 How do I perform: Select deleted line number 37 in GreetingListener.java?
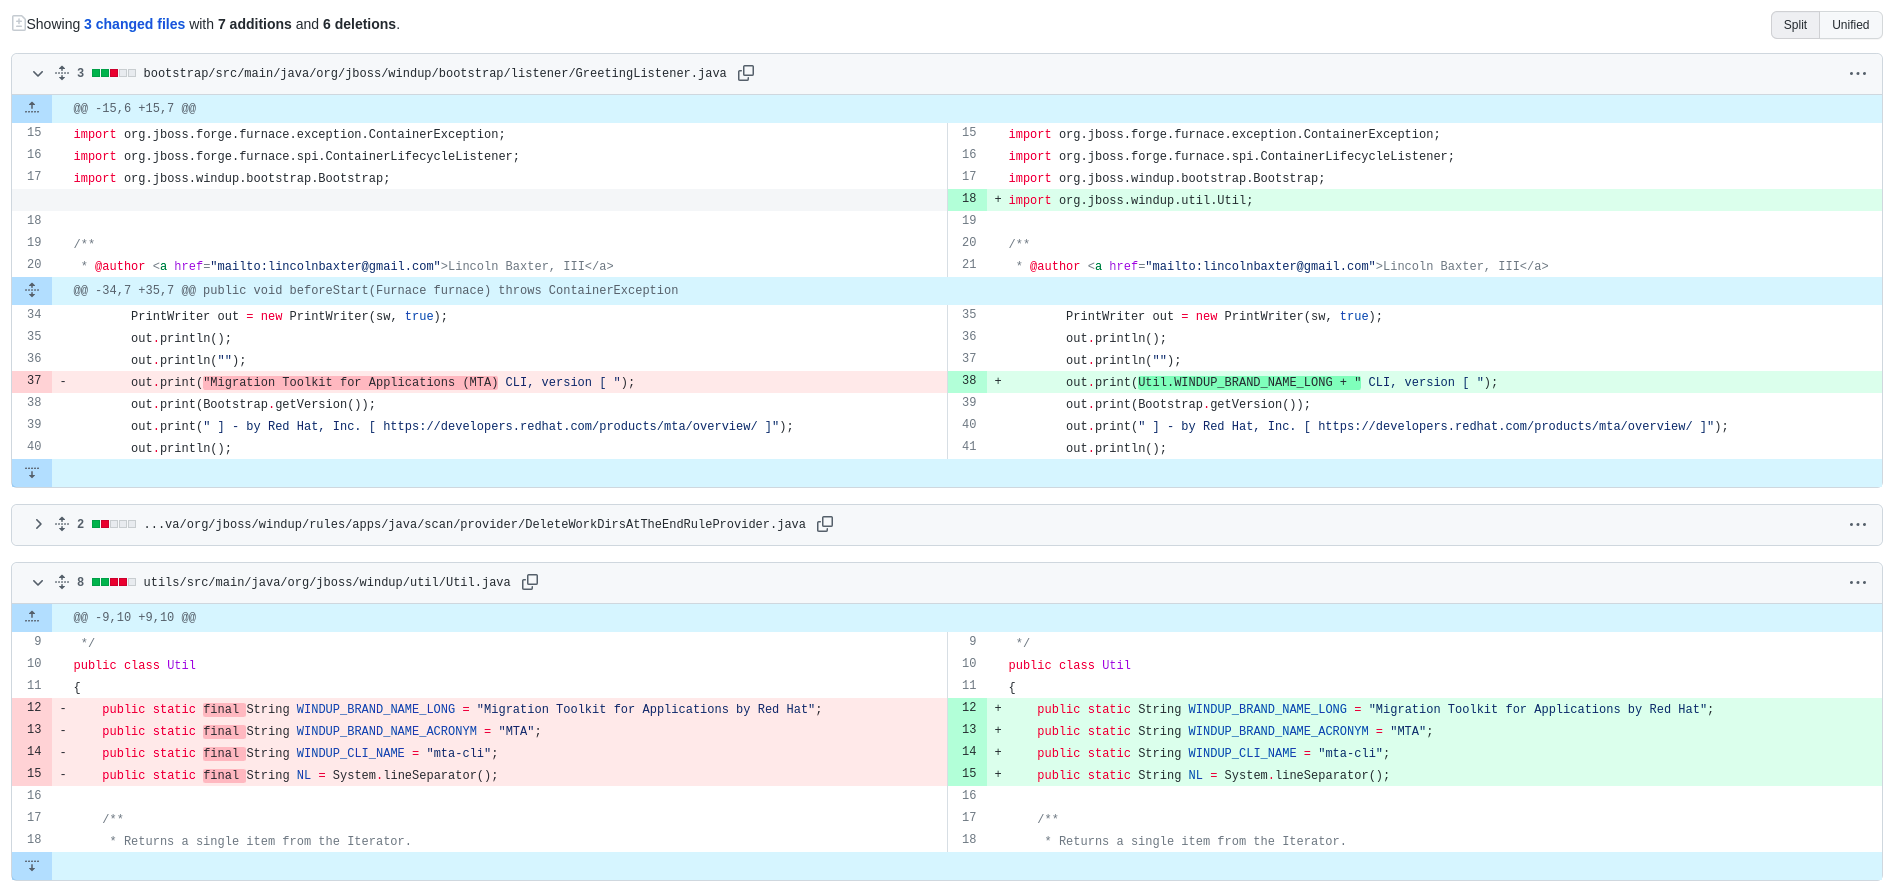[x=34, y=381]
